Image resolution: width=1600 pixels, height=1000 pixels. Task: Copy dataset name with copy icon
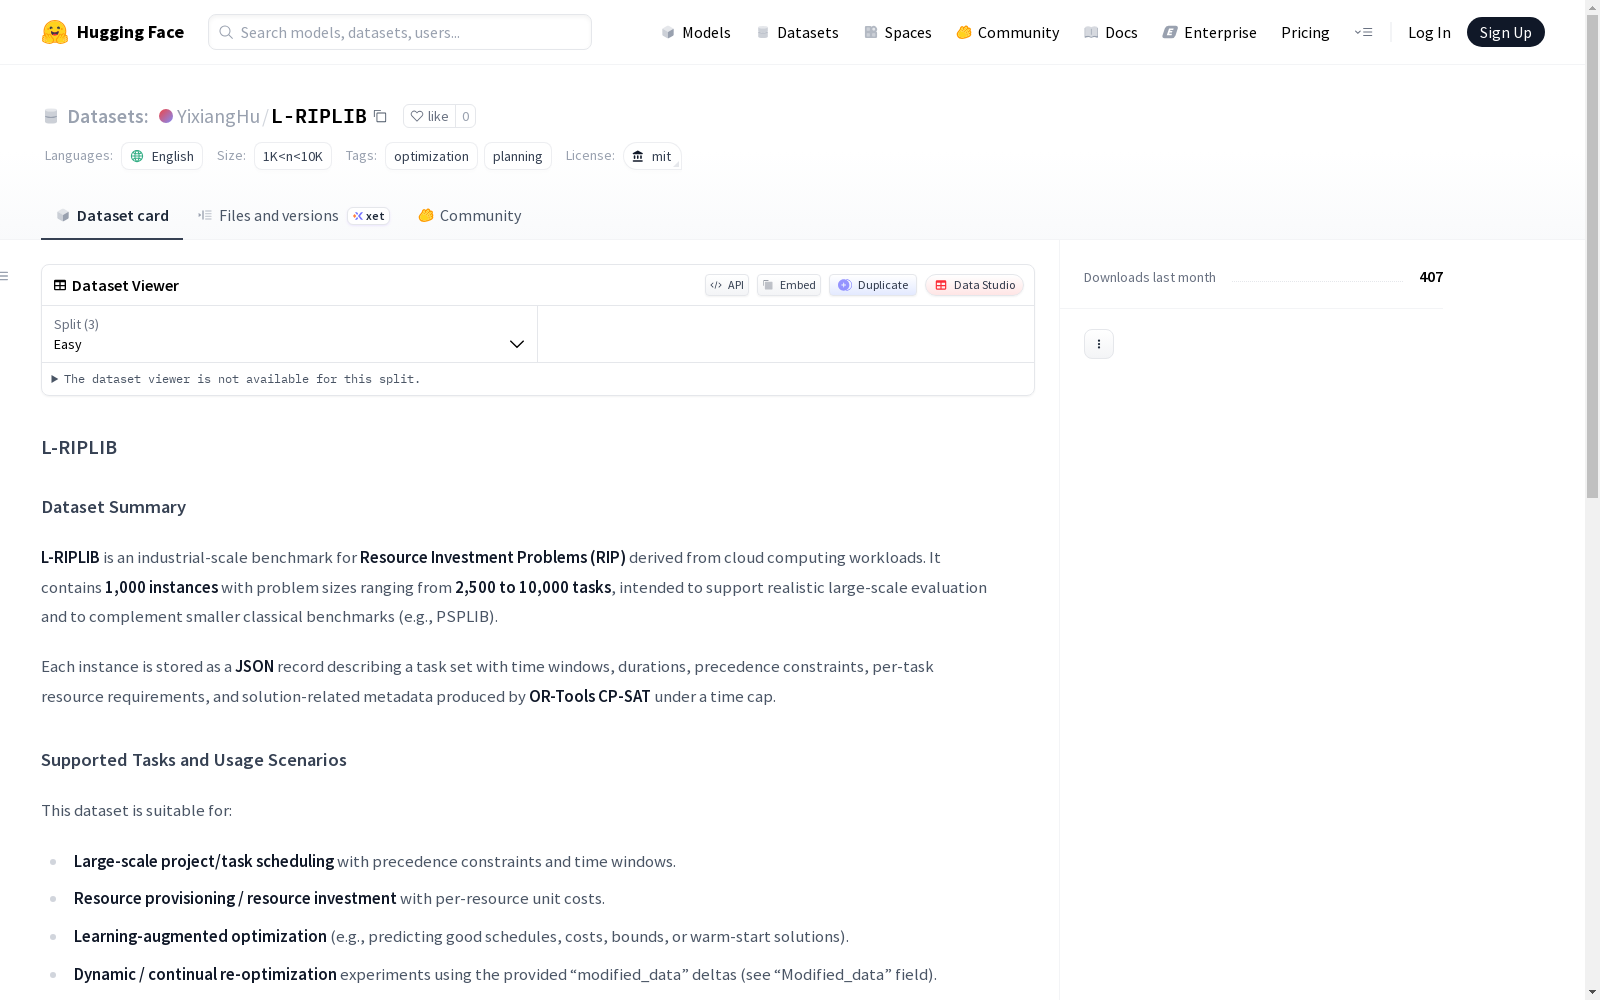click(381, 116)
